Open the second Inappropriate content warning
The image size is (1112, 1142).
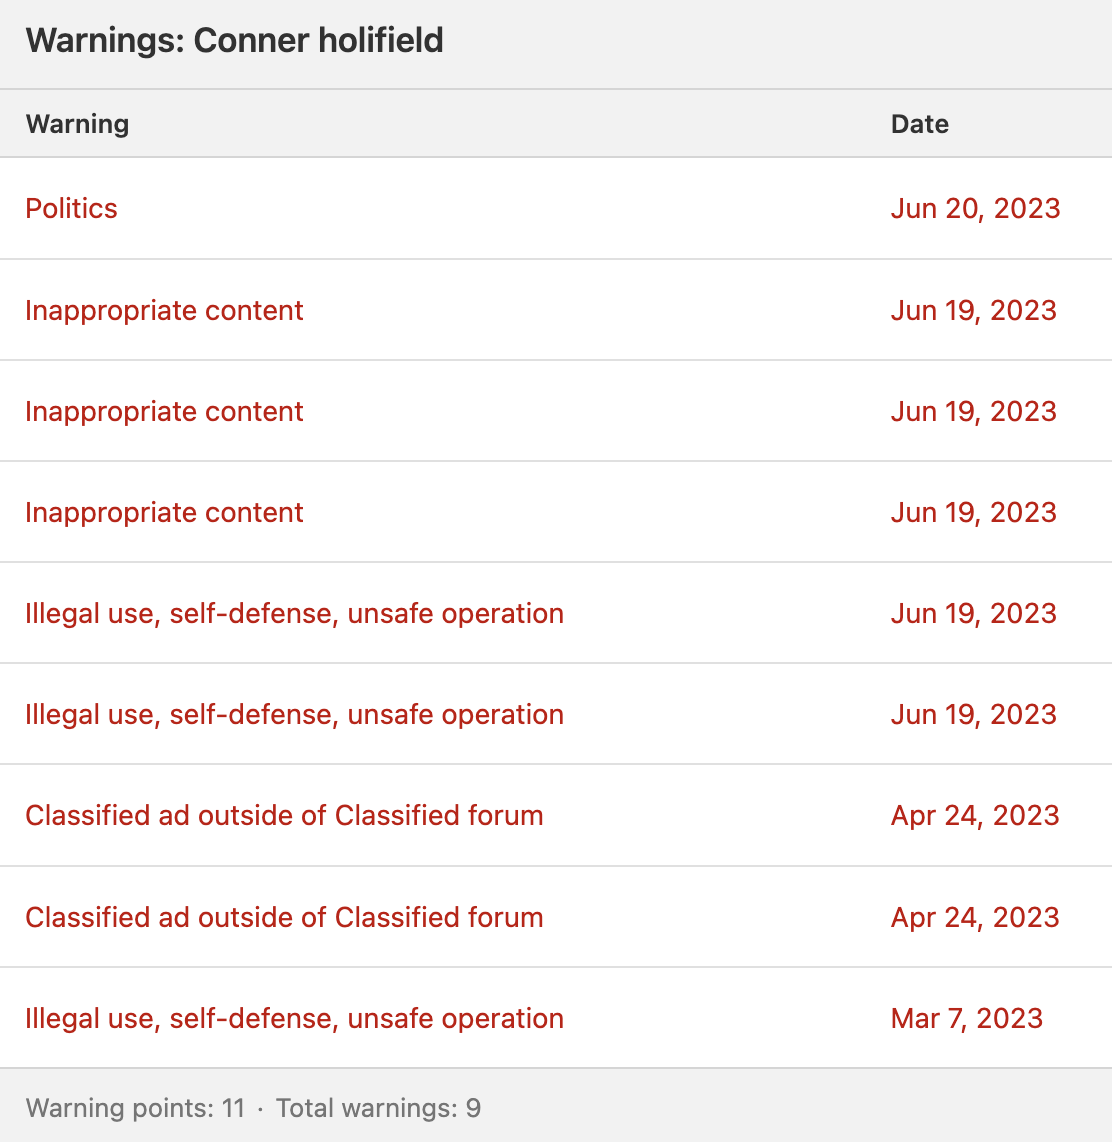[164, 411]
